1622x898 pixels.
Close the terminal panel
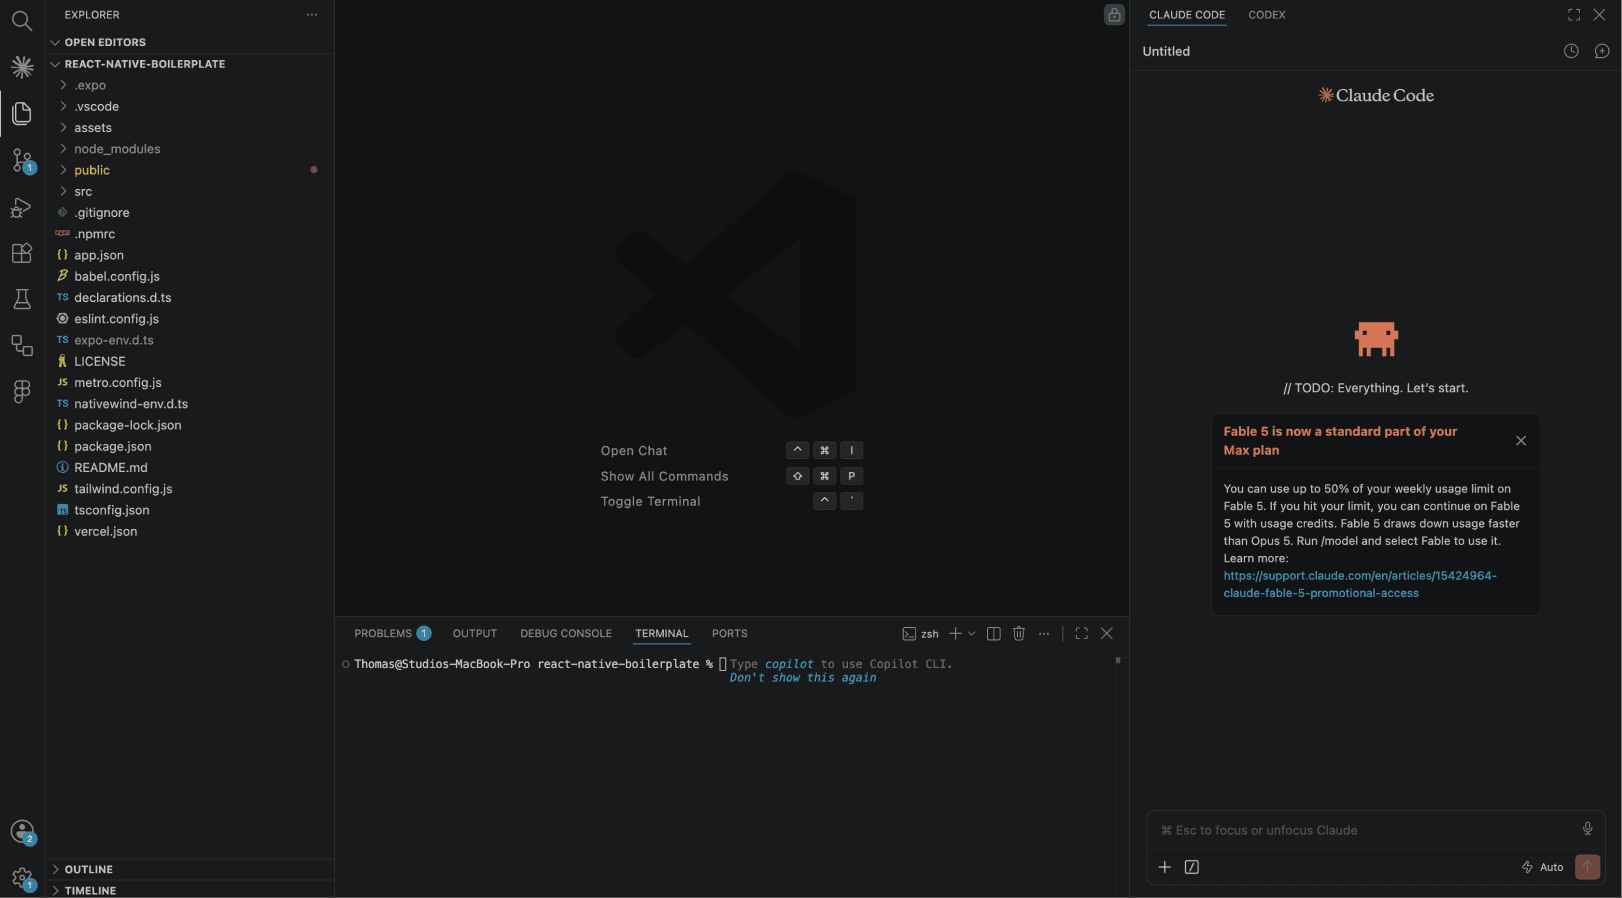click(1107, 634)
